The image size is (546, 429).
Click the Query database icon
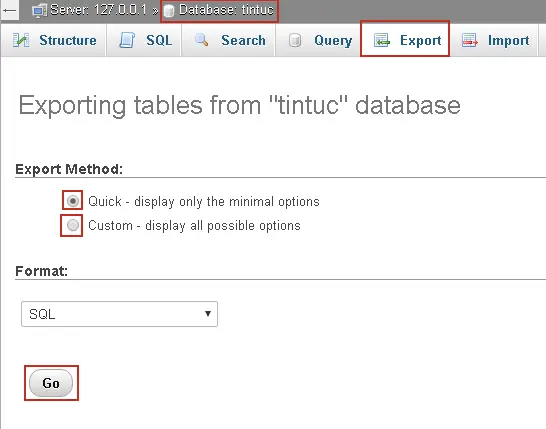pyautogui.click(x=295, y=40)
